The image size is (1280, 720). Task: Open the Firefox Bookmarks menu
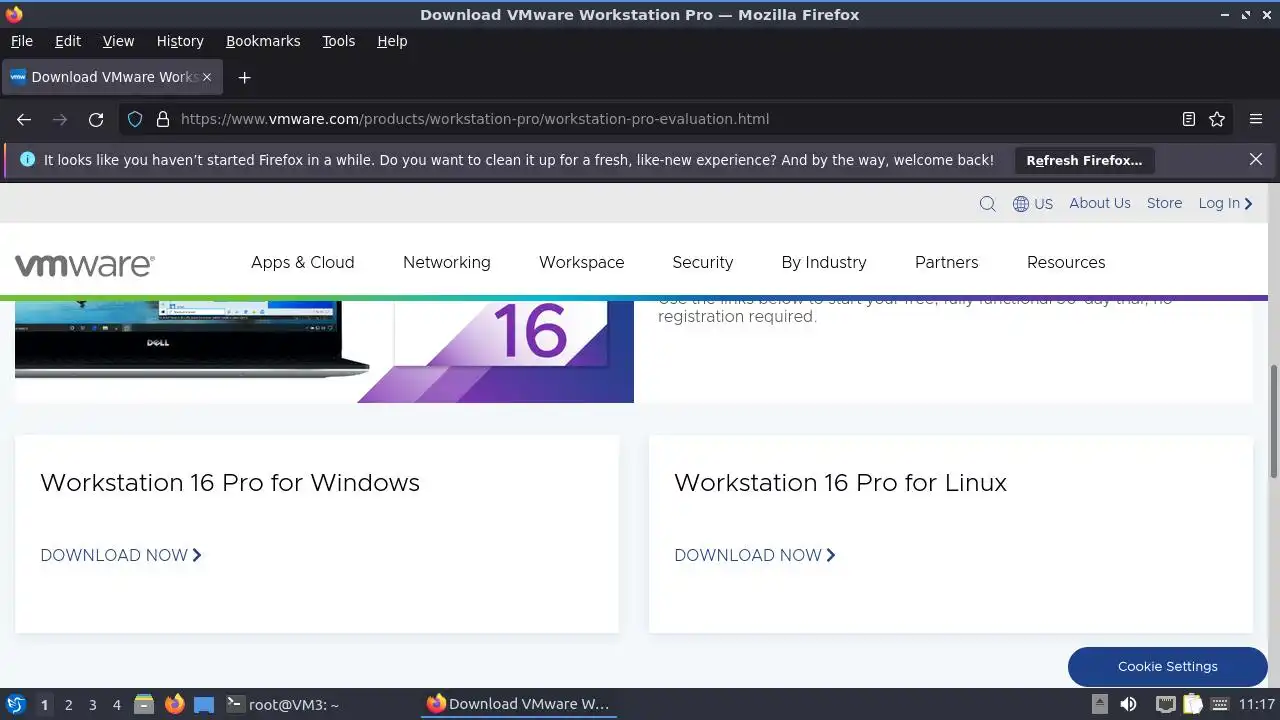[263, 41]
